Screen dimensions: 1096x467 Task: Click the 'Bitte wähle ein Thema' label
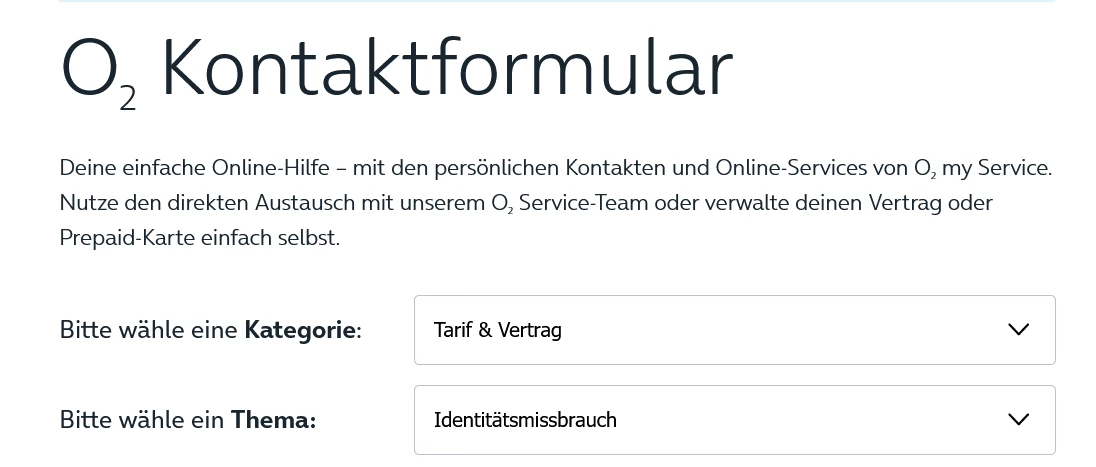pos(187,420)
